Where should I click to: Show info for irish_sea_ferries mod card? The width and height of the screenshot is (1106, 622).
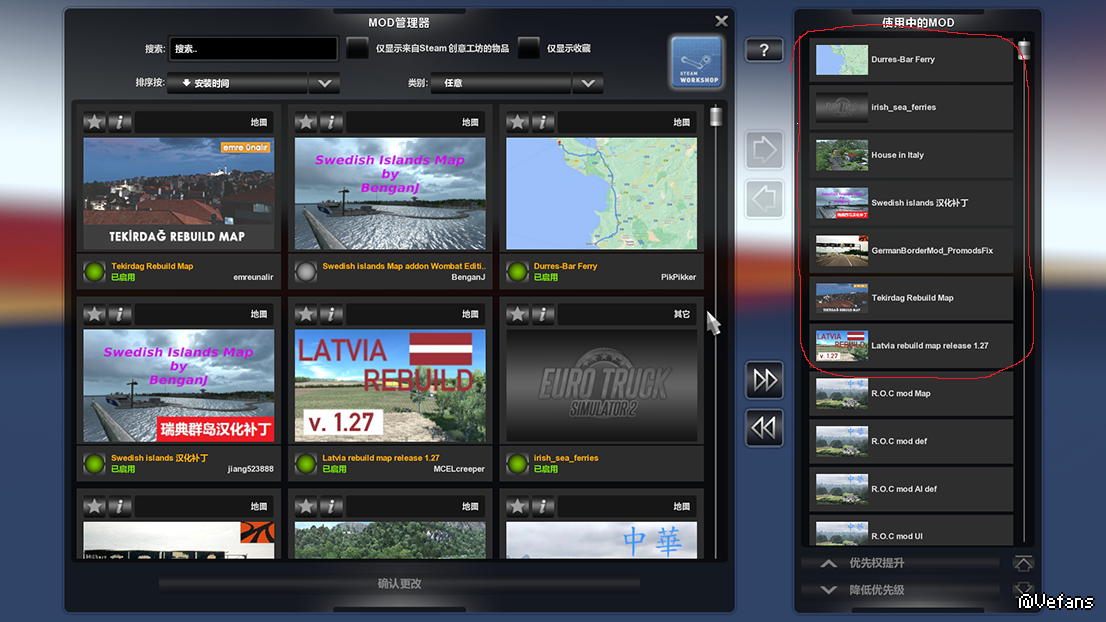coord(542,314)
